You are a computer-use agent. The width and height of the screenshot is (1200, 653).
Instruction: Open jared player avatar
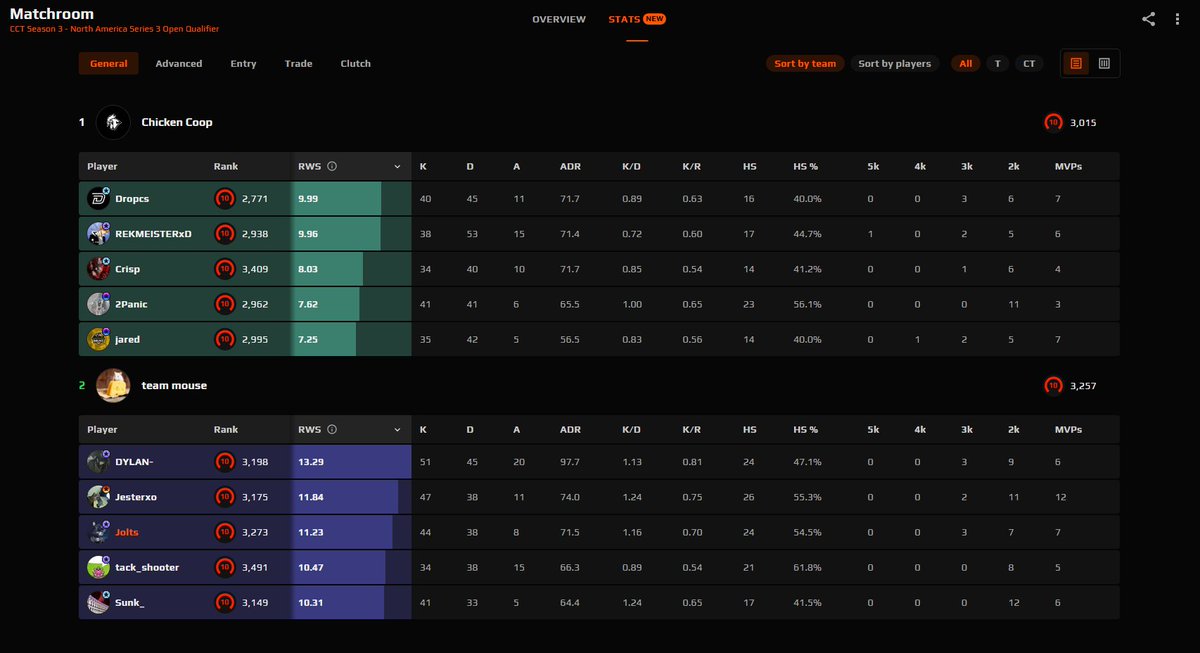click(x=98, y=339)
